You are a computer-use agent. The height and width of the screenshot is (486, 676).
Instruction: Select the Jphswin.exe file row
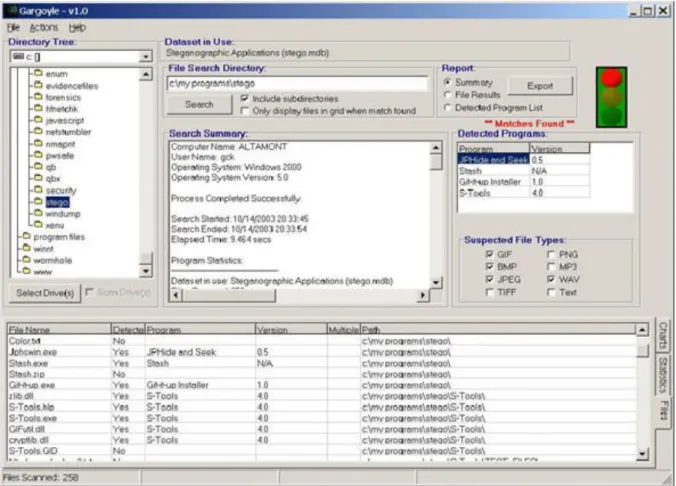[322, 352]
